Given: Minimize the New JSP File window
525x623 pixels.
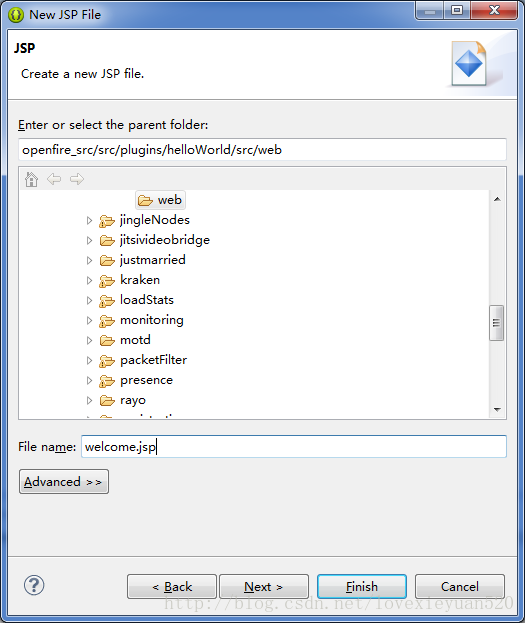Looking at the screenshot, I should coord(430,10).
